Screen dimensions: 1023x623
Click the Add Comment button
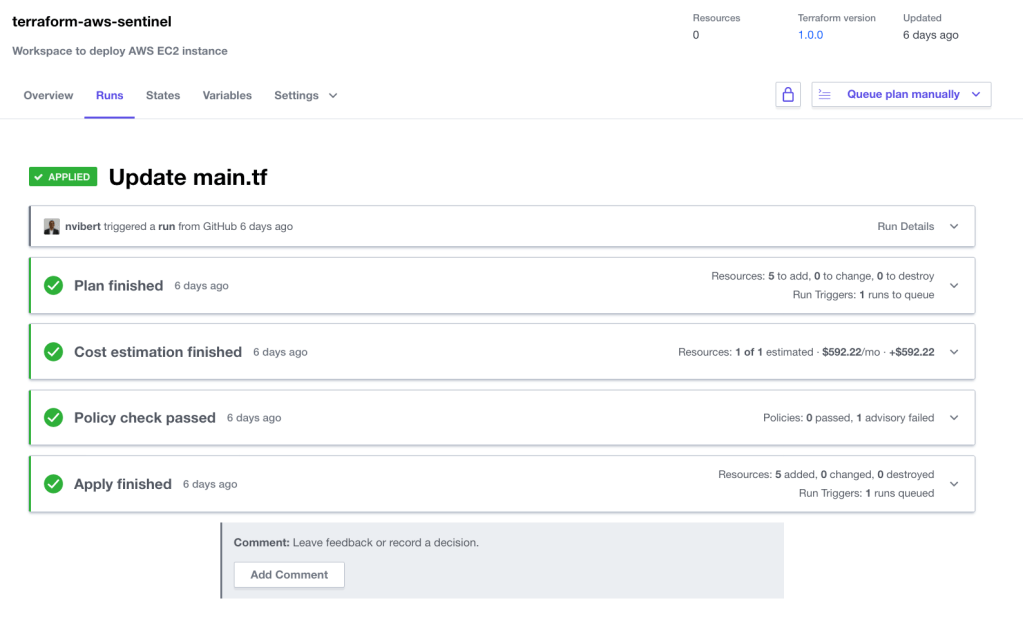pyautogui.click(x=289, y=575)
